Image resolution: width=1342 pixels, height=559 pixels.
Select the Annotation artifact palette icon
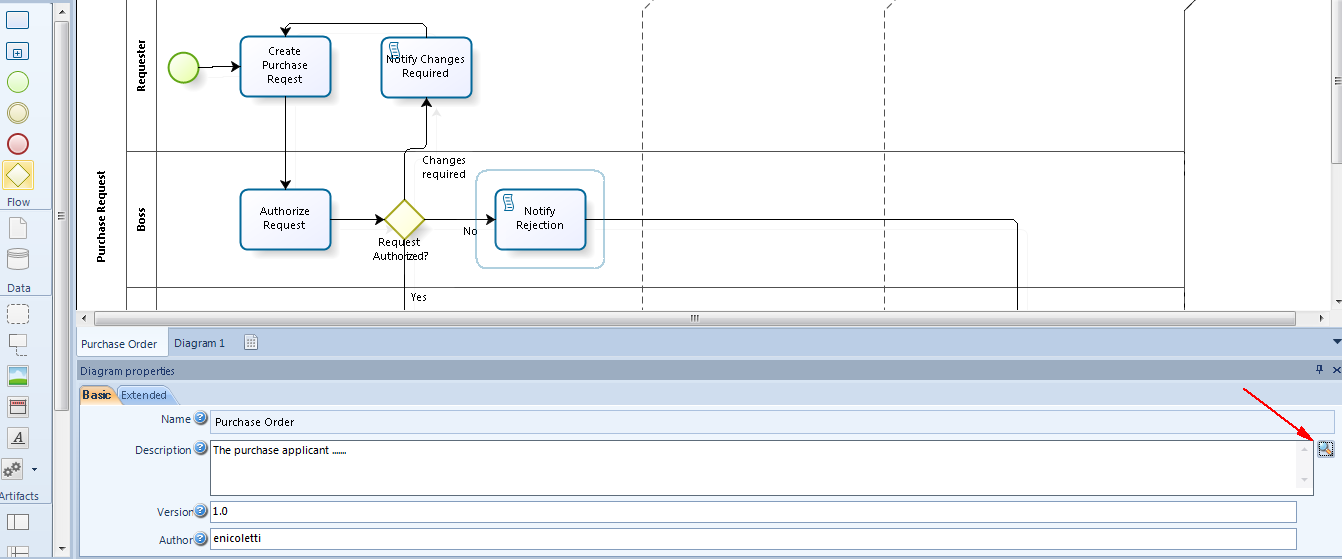[18, 345]
